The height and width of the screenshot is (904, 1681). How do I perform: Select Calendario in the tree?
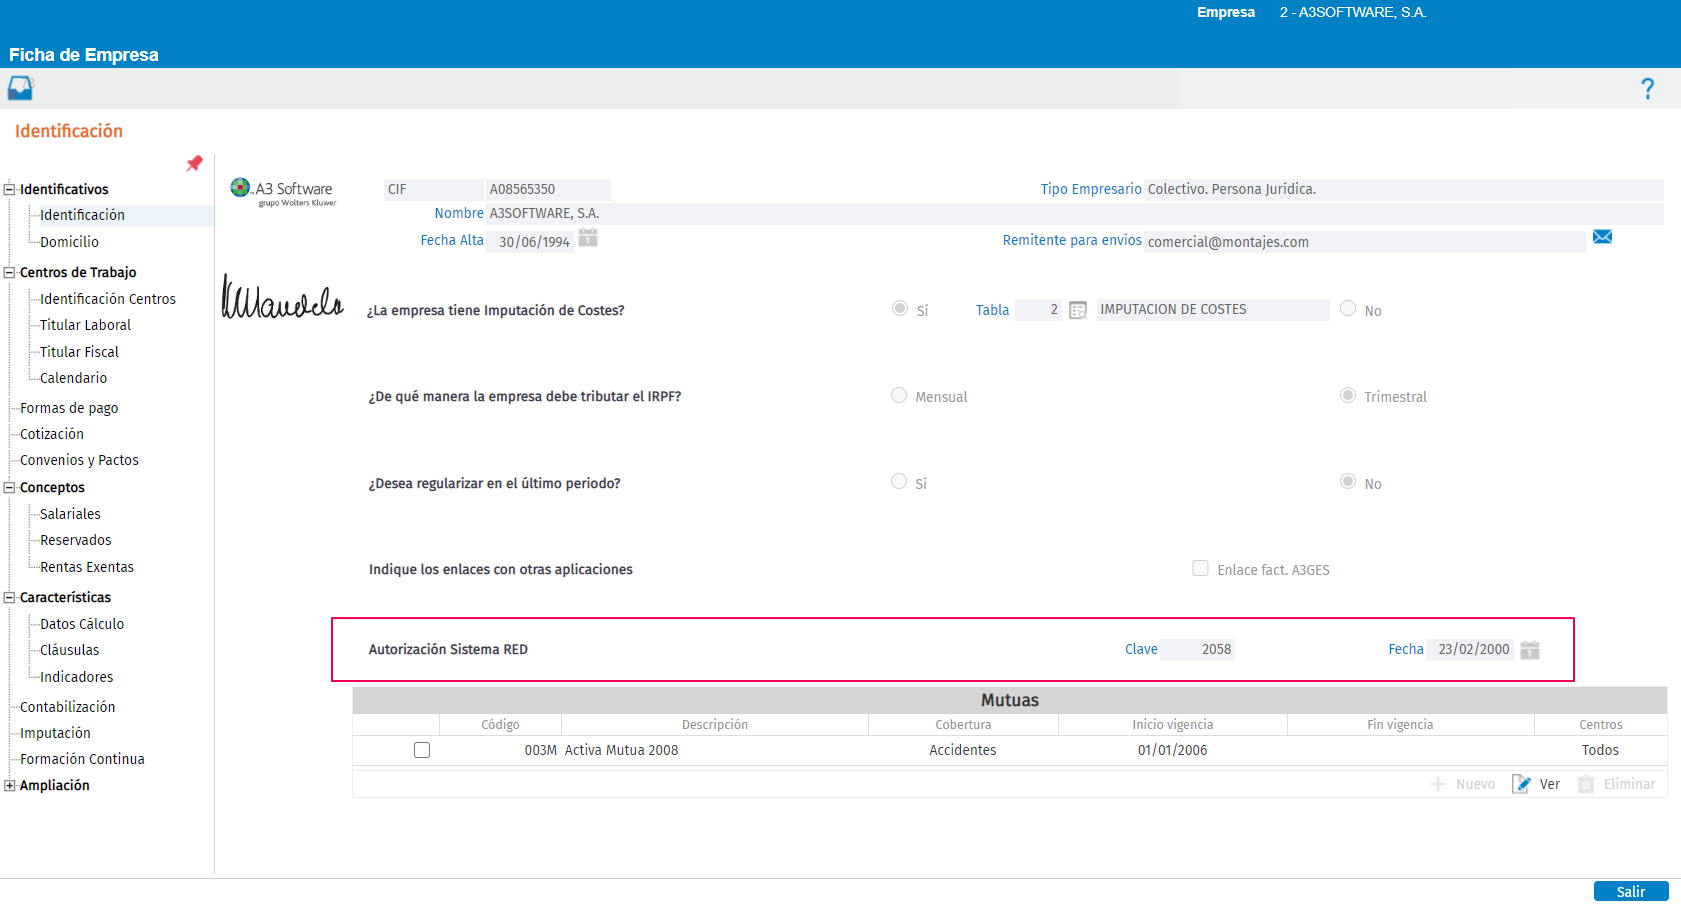(x=73, y=378)
